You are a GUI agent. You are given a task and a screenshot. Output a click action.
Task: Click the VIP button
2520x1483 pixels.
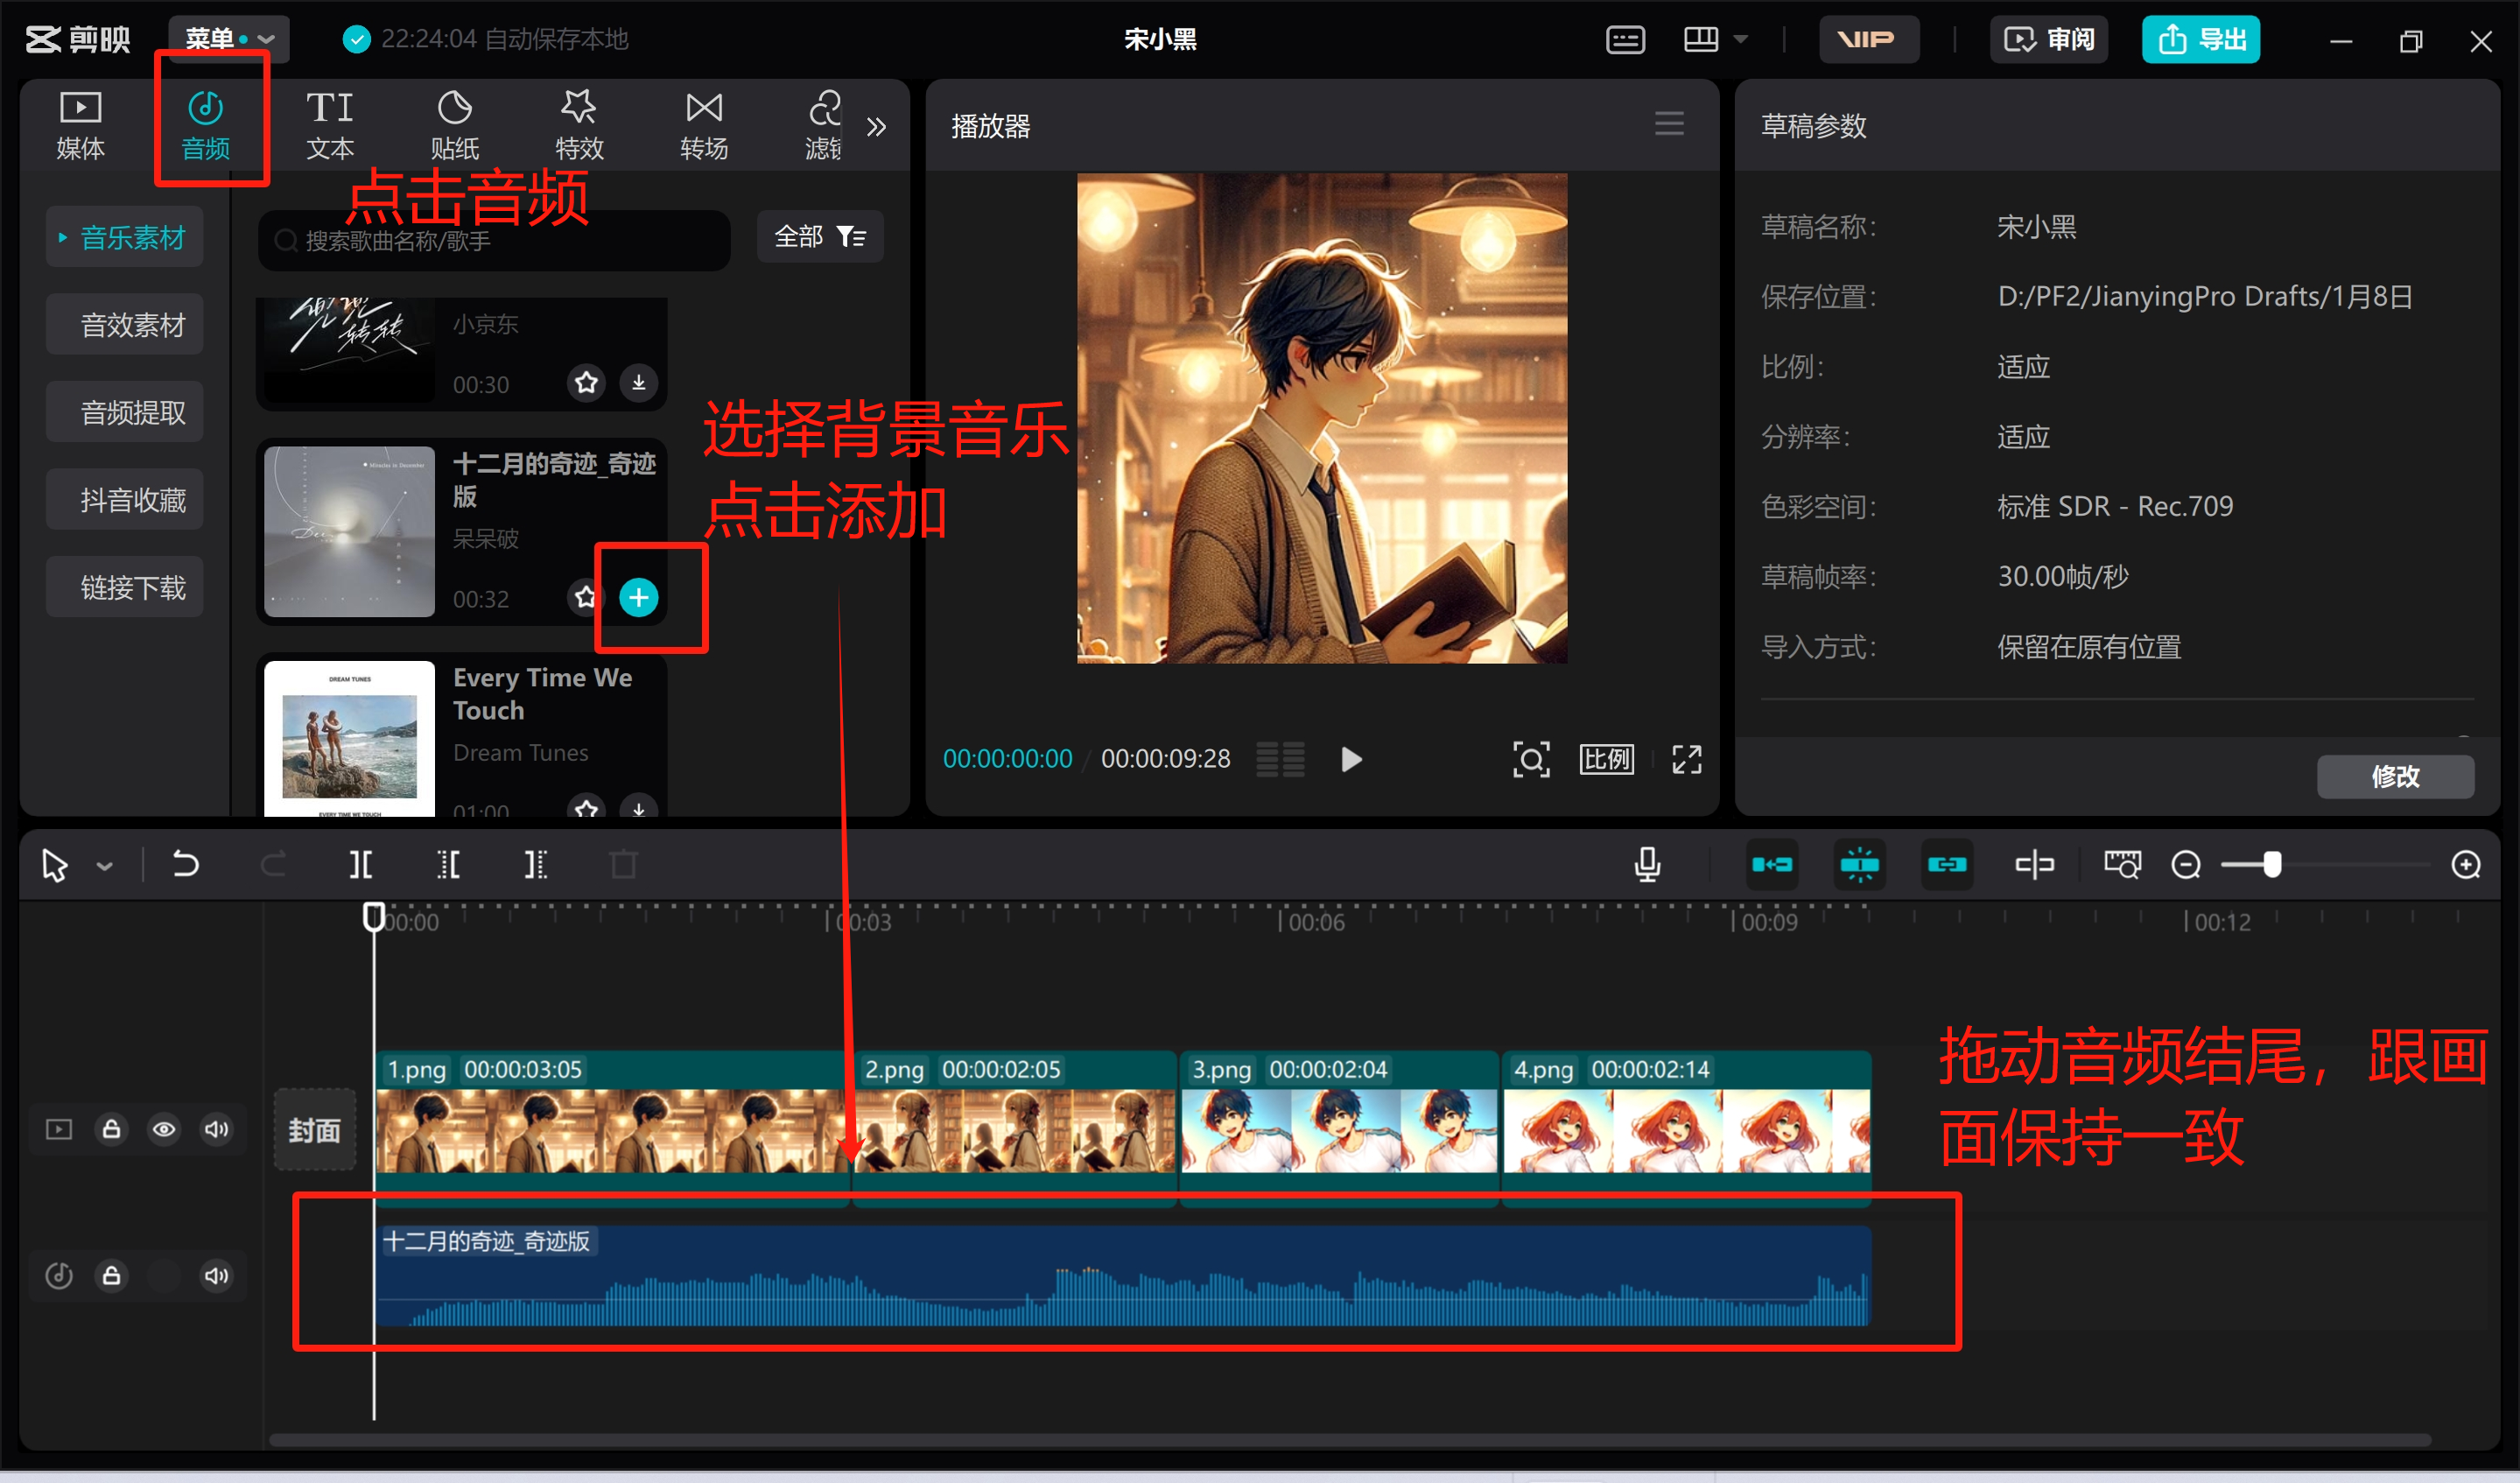pos(1868,40)
